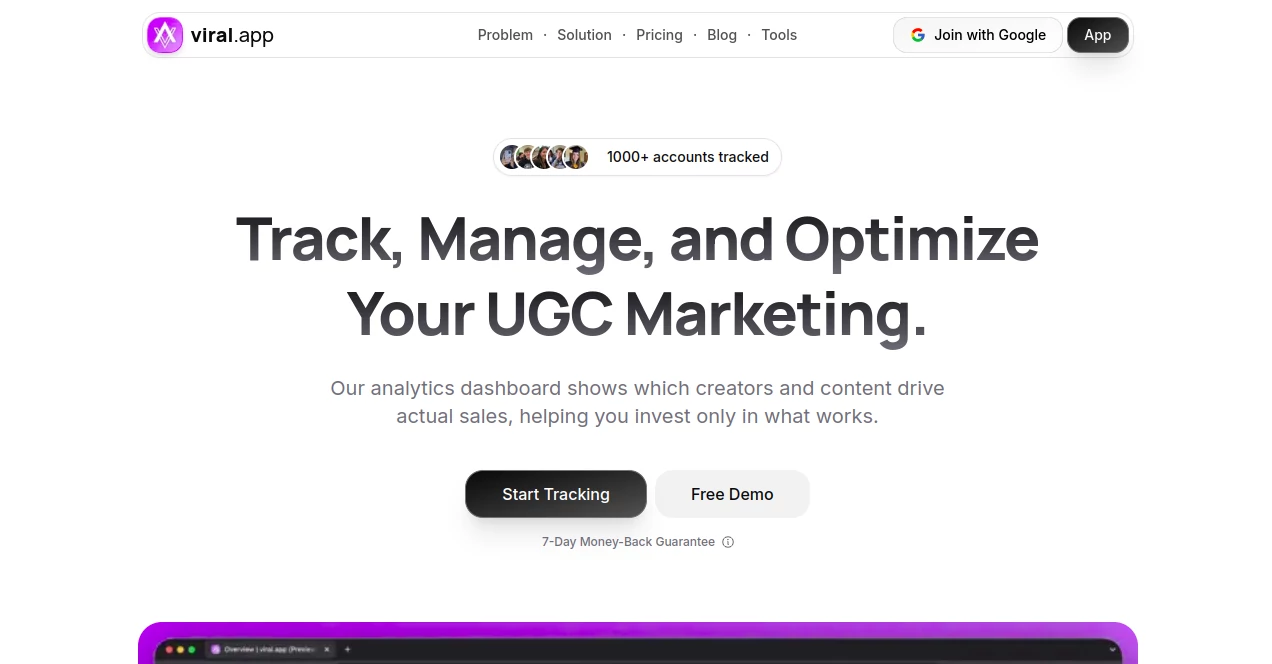Screen dimensions: 1272x664
Task: Click the Solution navigation link
Action: click(584, 35)
